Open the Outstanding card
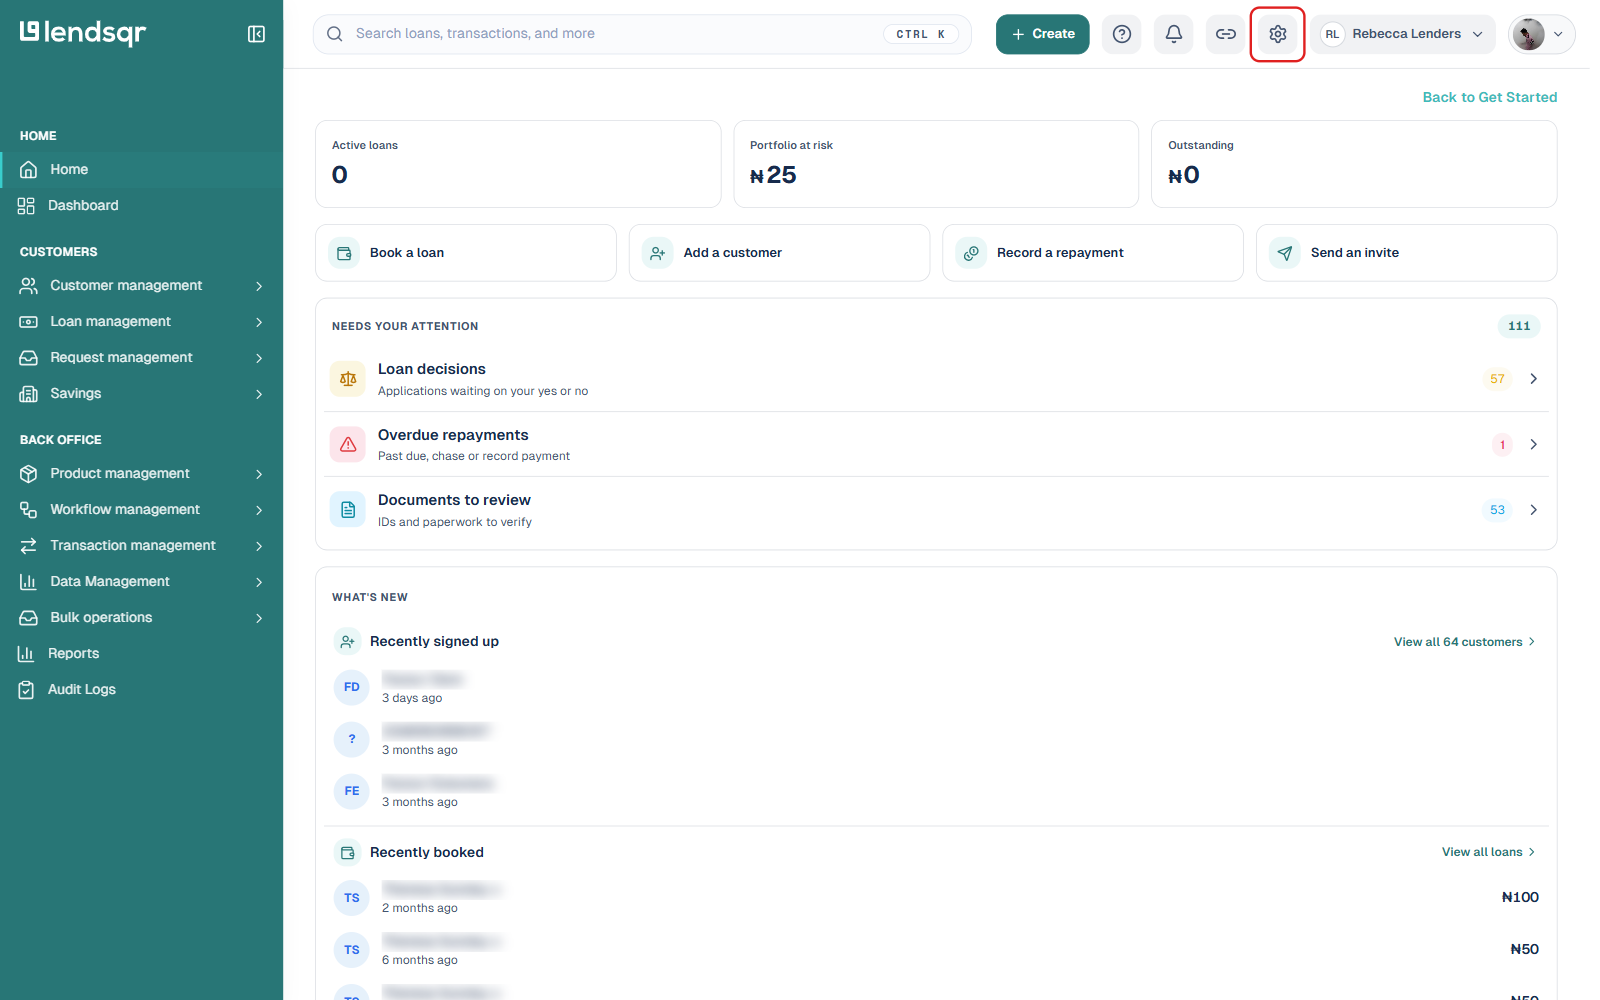The height and width of the screenshot is (1000, 1600). pos(1354,164)
